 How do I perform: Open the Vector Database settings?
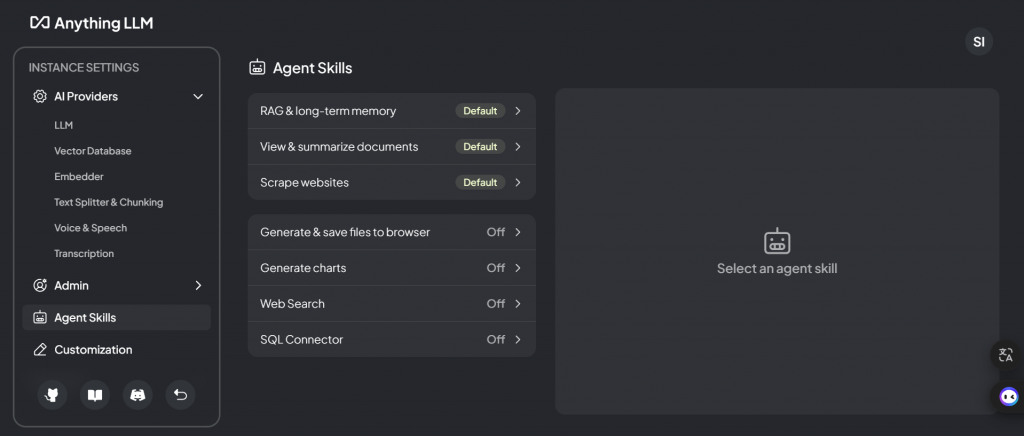pos(93,151)
